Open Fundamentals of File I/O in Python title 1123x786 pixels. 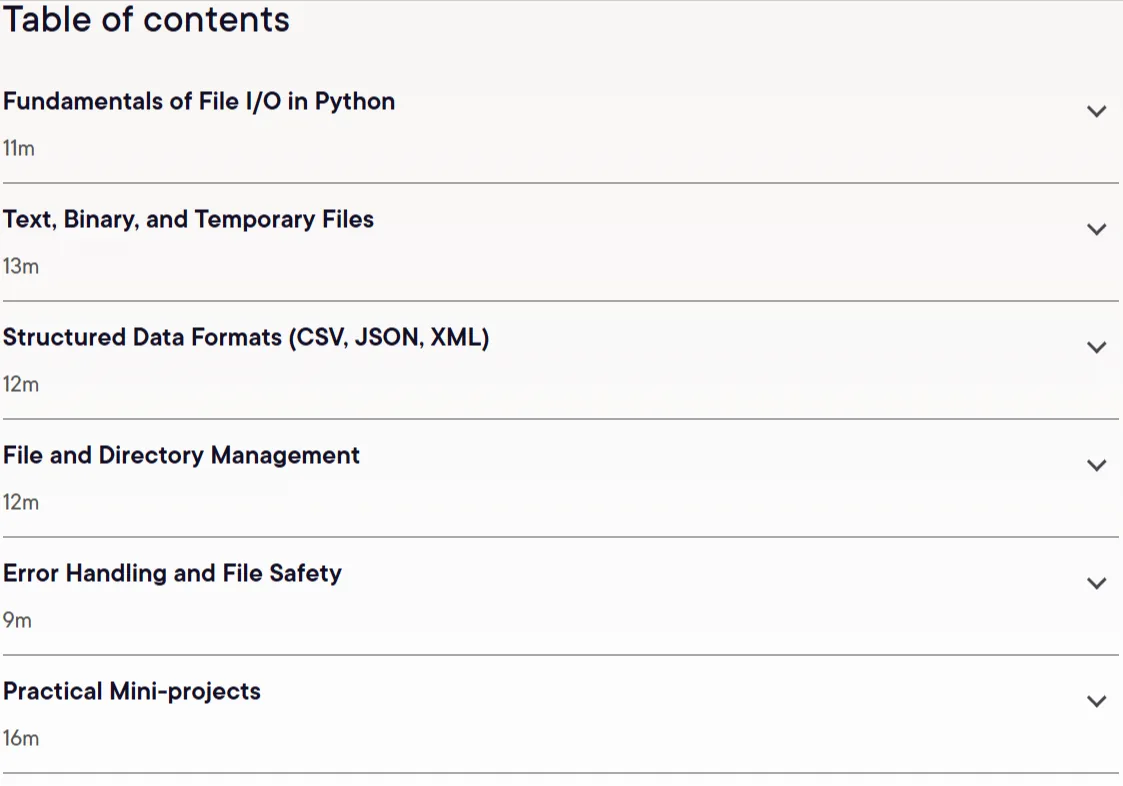(199, 102)
